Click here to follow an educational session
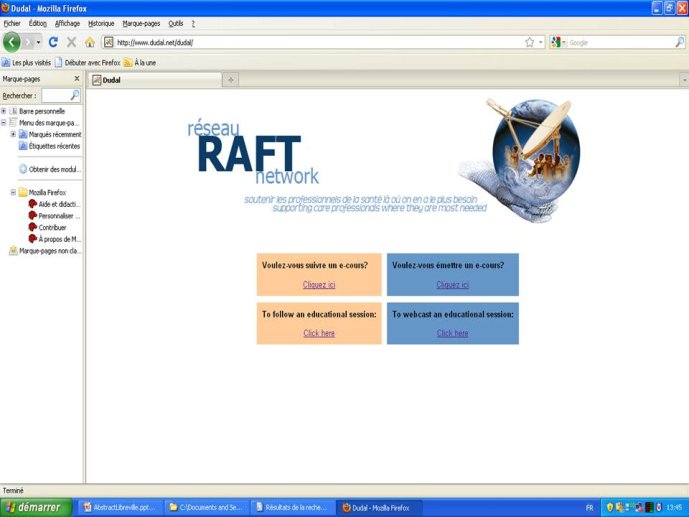The height and width of the screenshot is (517, 689). tap(319, 333)
